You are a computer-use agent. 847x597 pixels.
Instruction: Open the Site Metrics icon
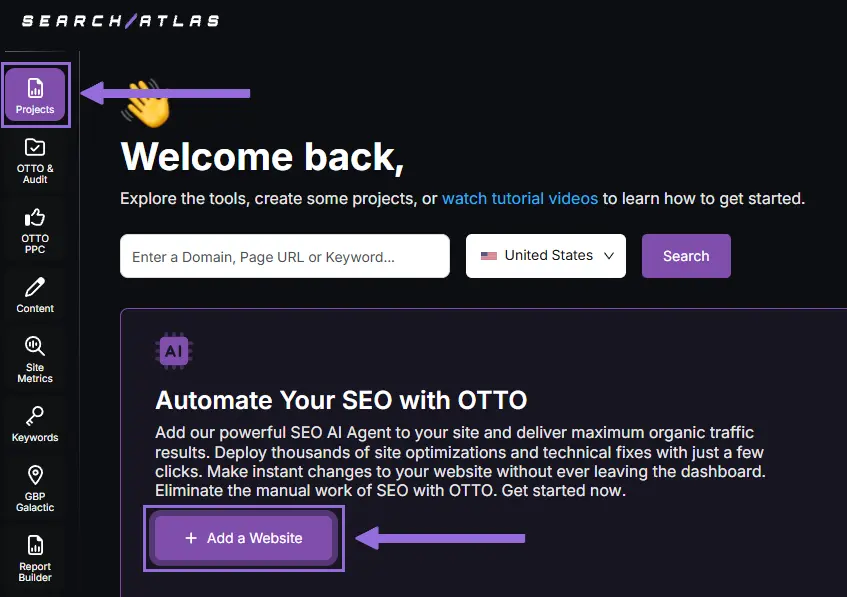tap(35, 359)
